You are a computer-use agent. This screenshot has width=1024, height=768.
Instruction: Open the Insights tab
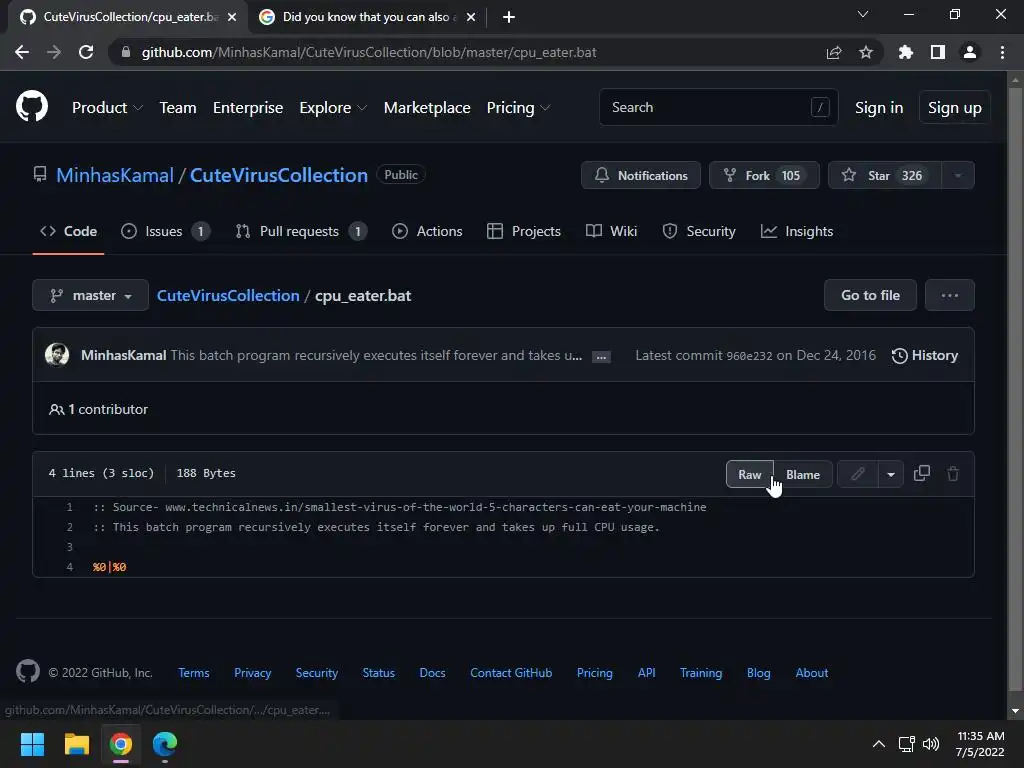797,231
